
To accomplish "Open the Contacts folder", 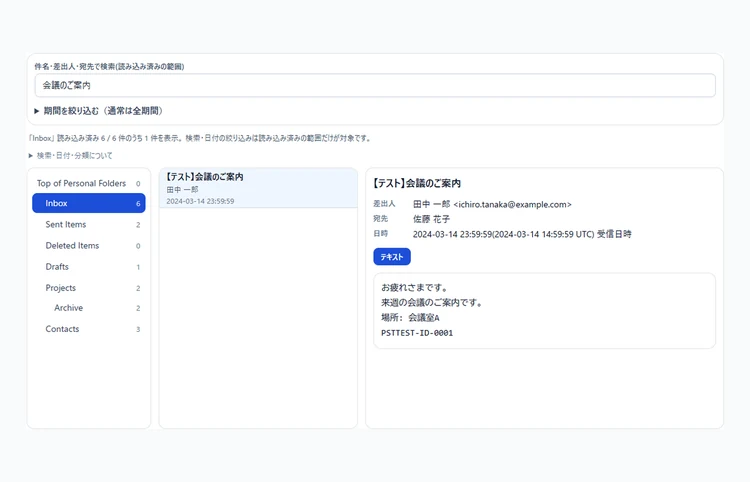I will (88, 329).
